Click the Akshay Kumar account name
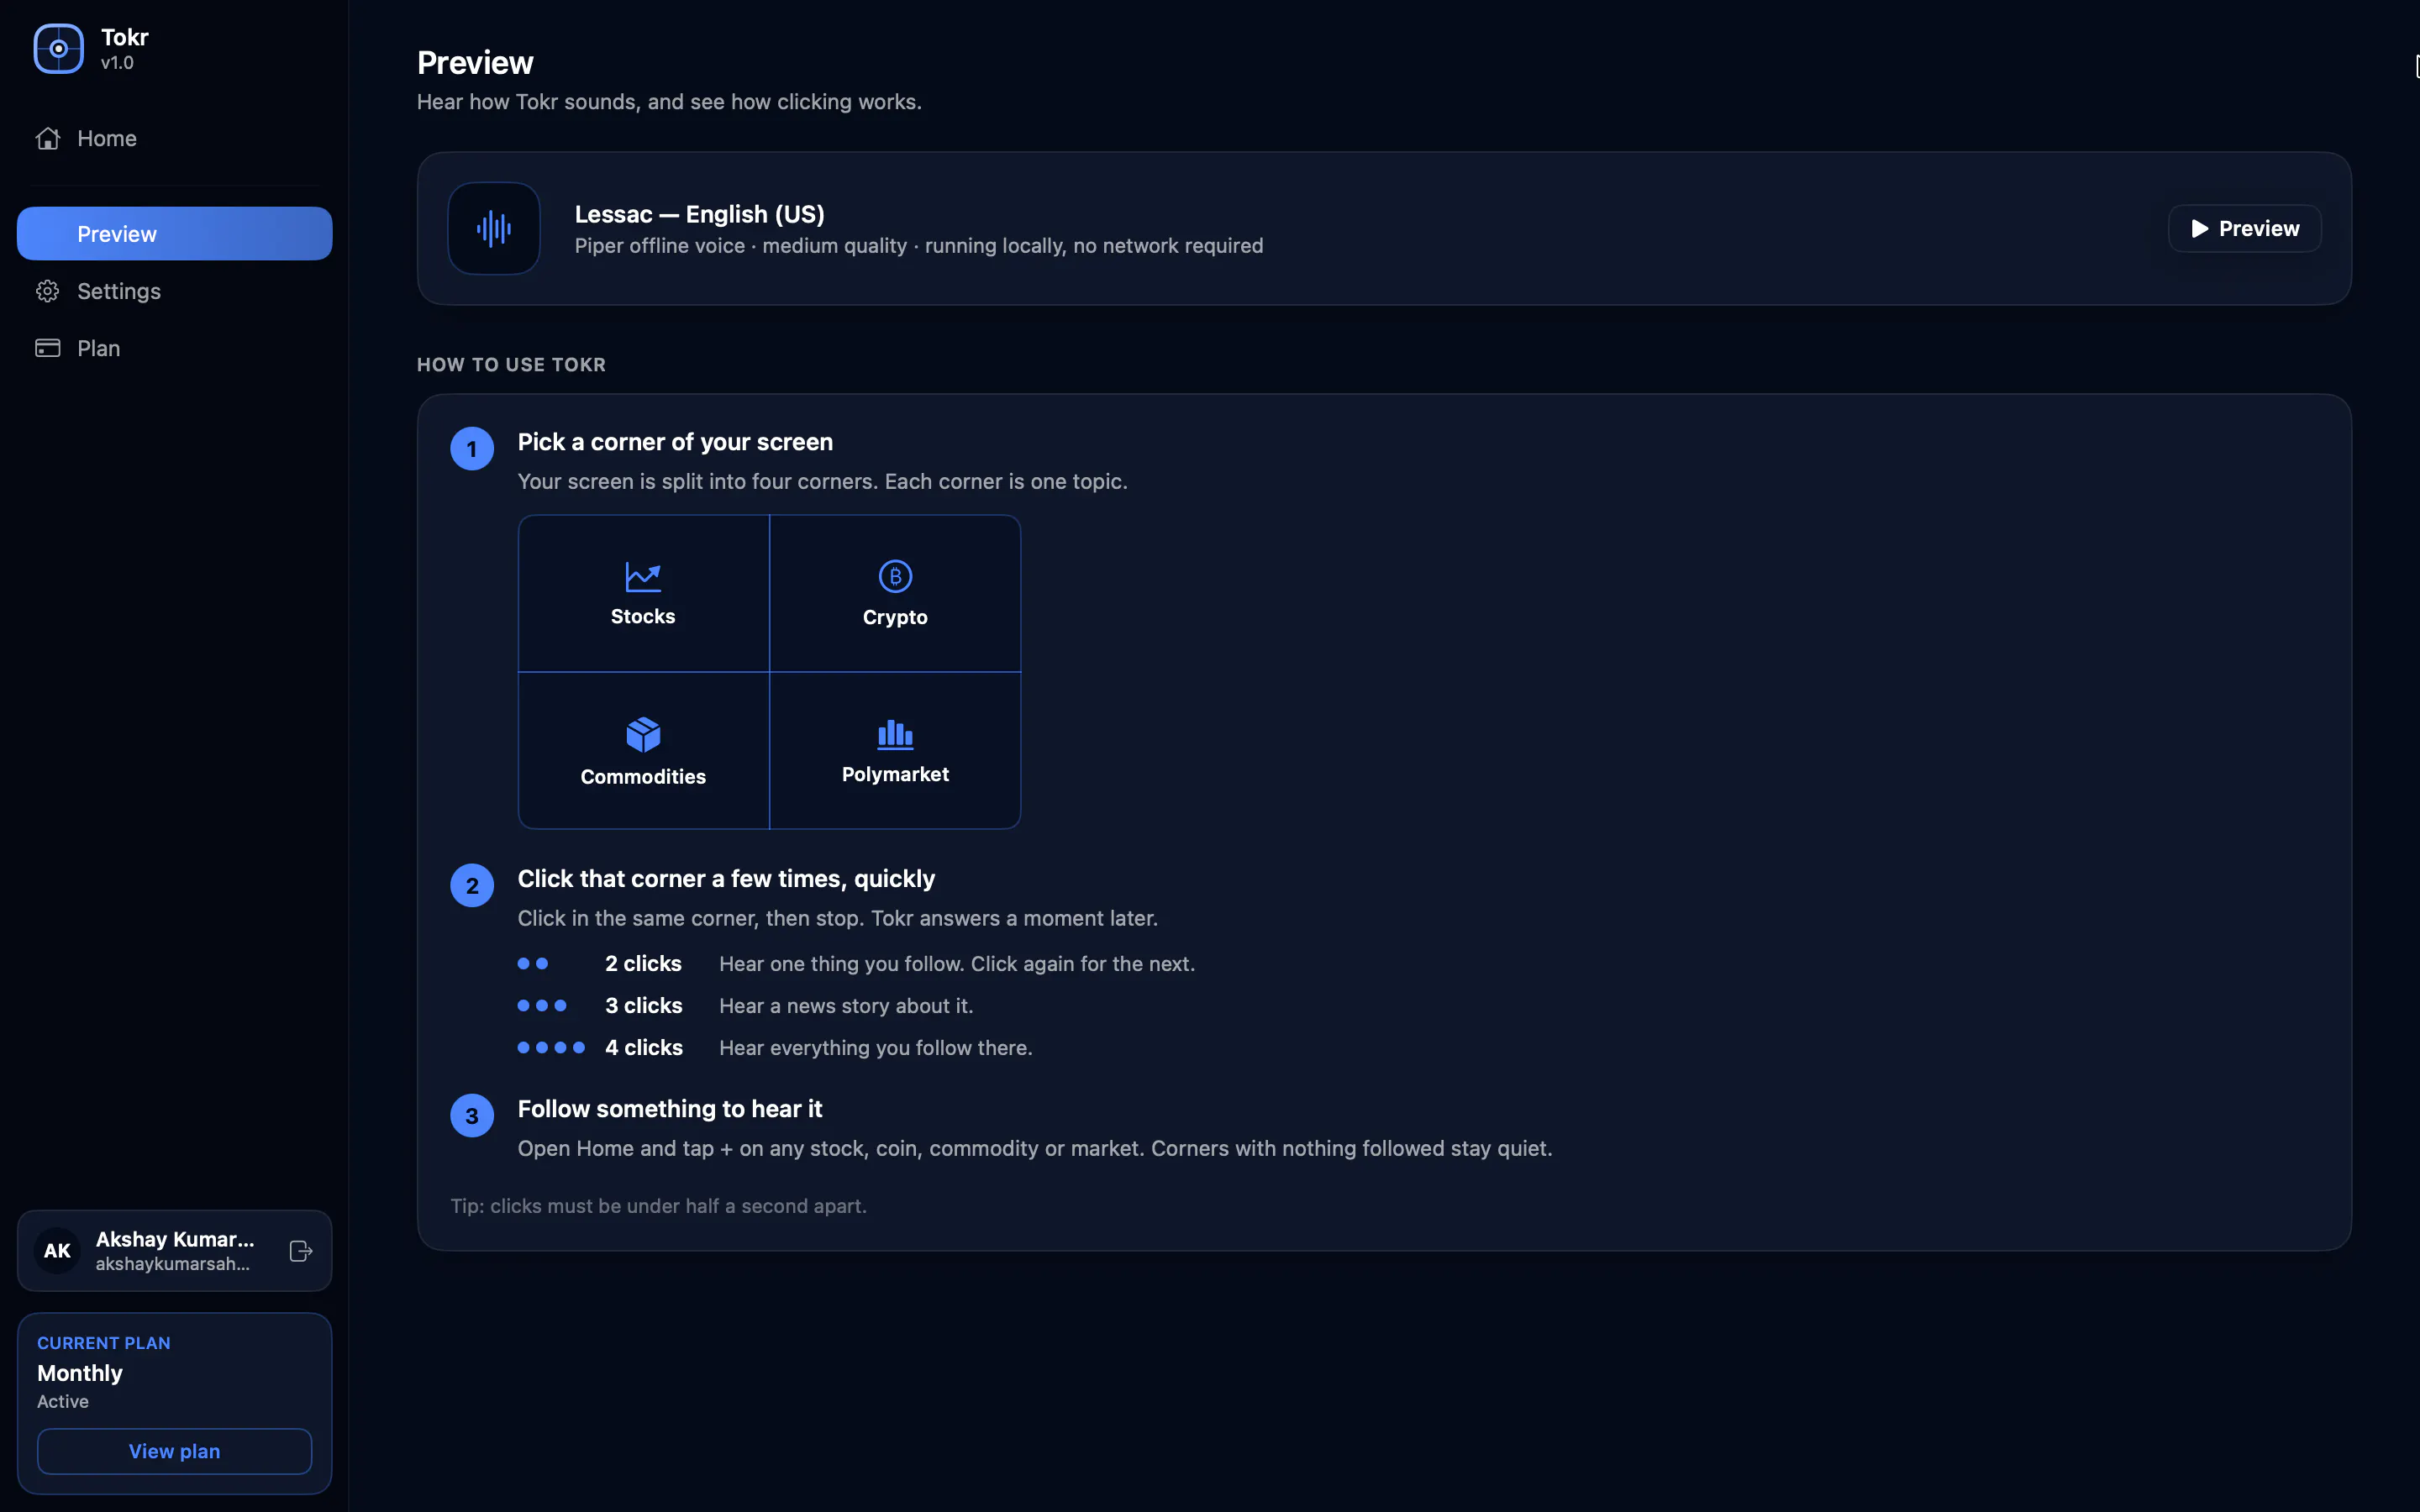This screenshot has height=1512, width=2420. 175,1239
